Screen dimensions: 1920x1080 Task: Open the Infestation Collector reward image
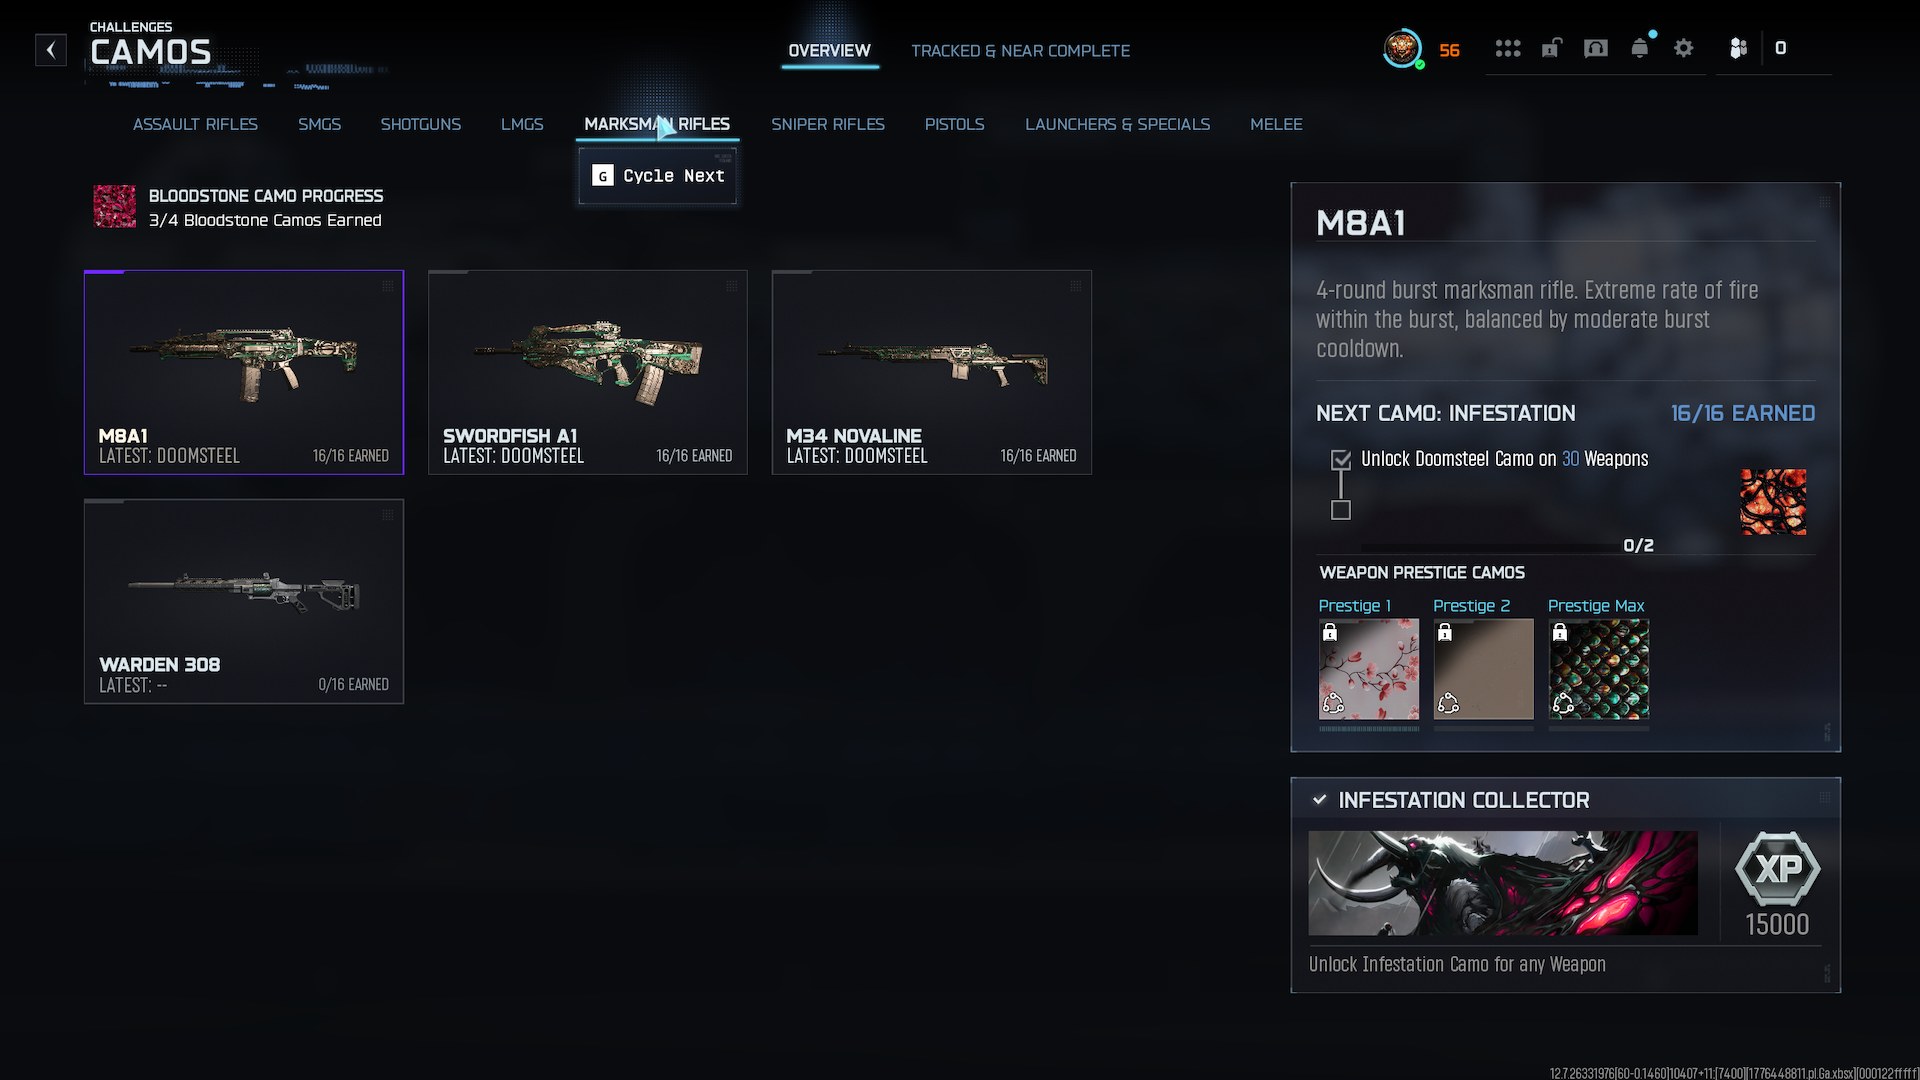point(1503,883)
